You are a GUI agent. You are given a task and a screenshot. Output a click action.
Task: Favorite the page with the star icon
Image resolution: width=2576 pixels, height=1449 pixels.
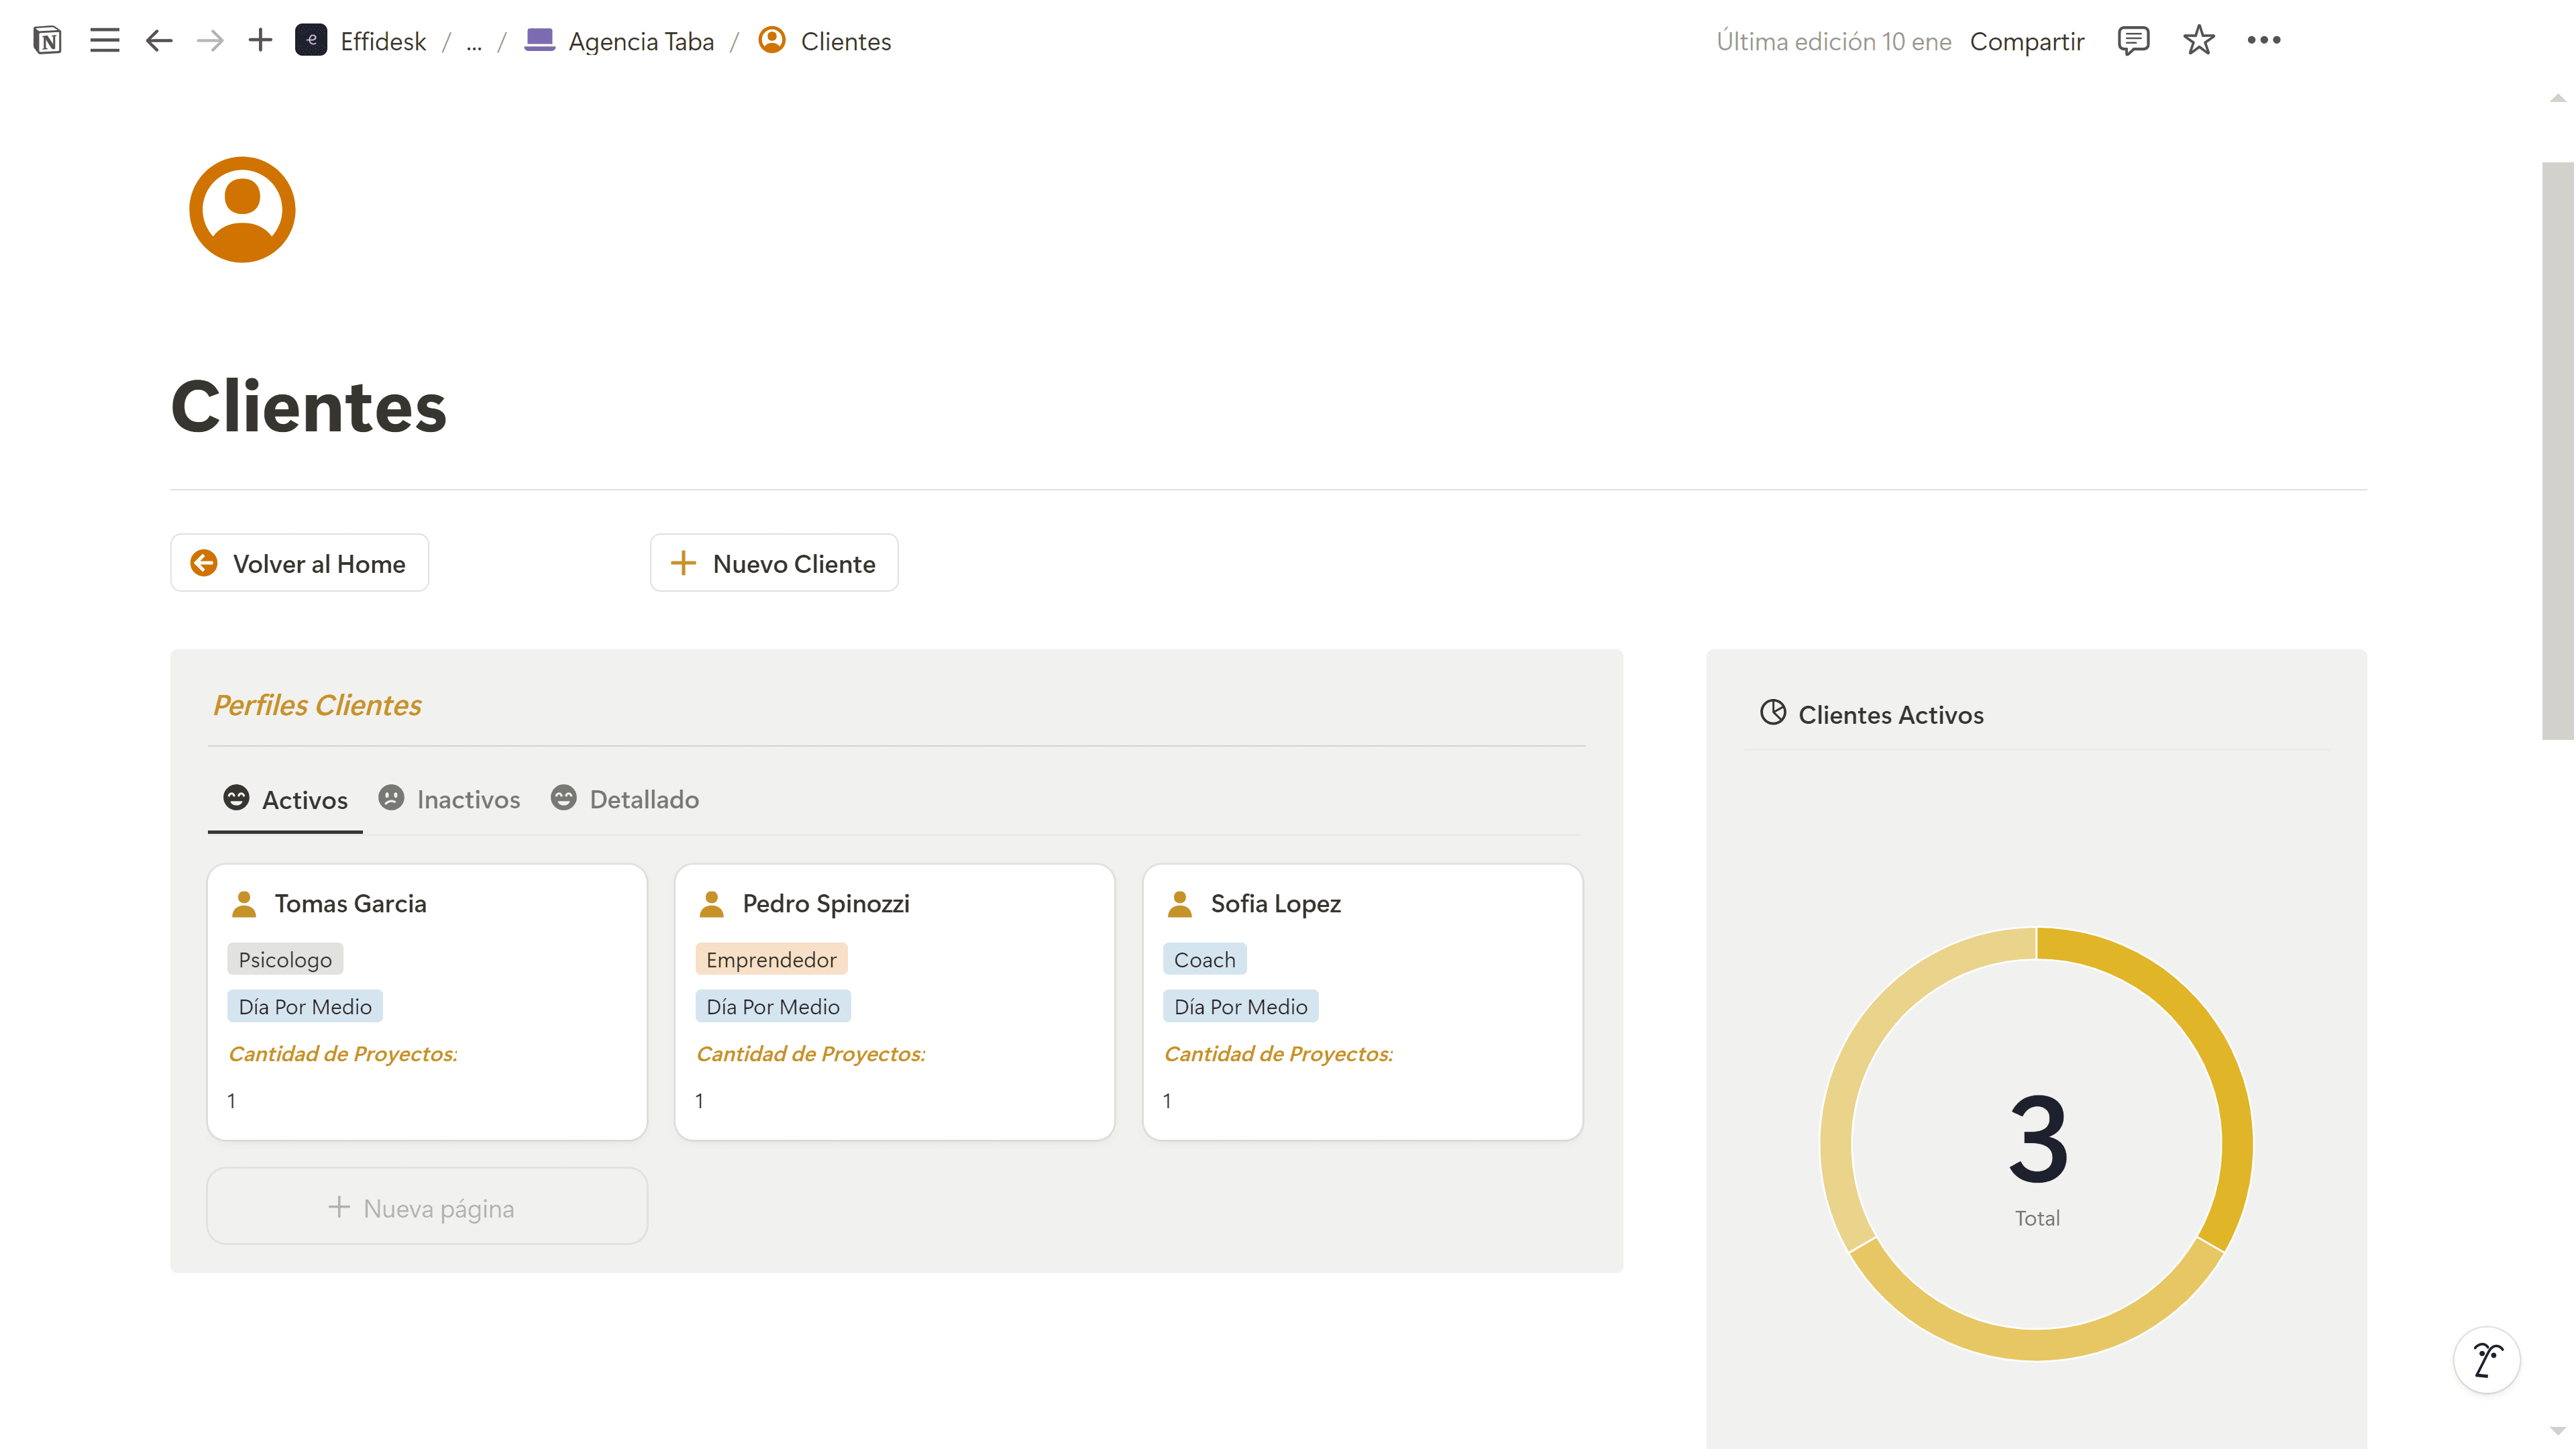[x=2199, y=41]
